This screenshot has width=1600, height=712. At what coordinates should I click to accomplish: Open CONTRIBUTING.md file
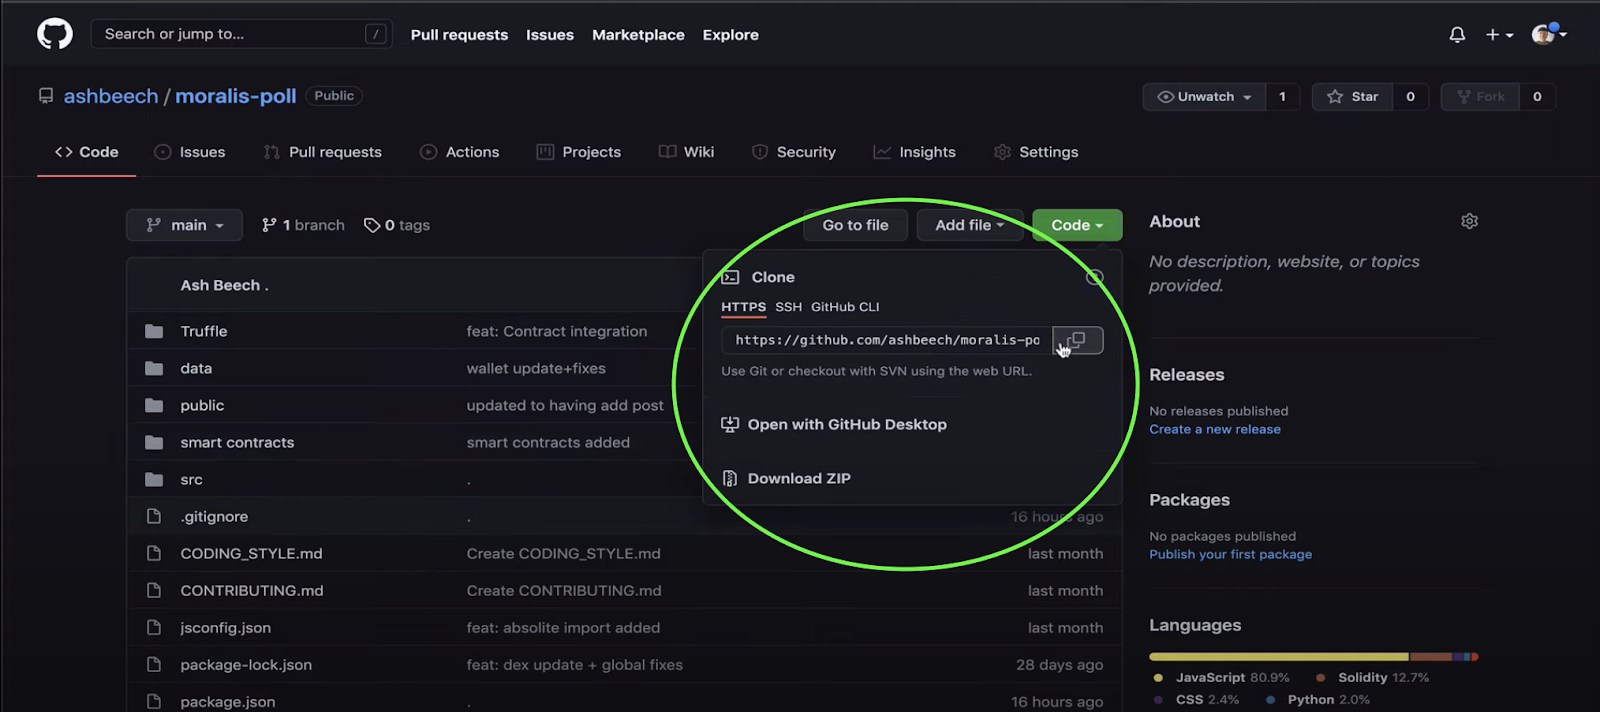tap(252, 590)
